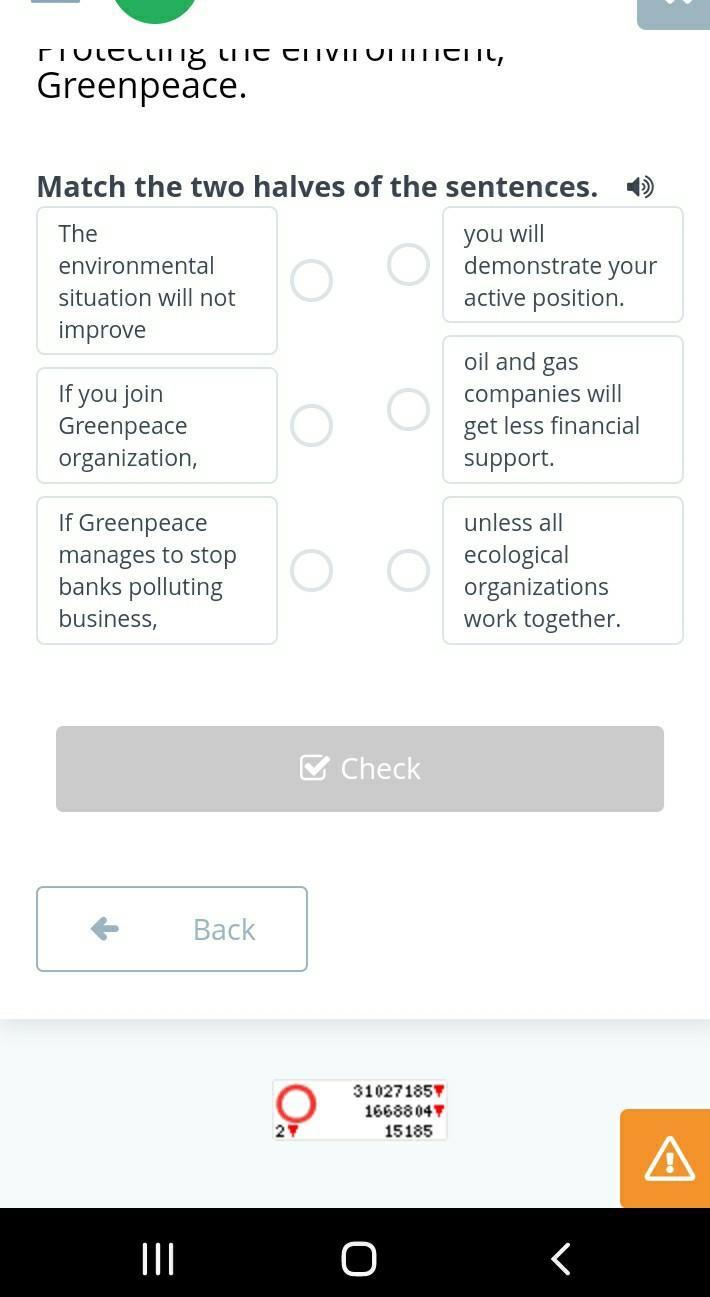Select radio beside 'The environmental situation will not improve'

point(312,281)
